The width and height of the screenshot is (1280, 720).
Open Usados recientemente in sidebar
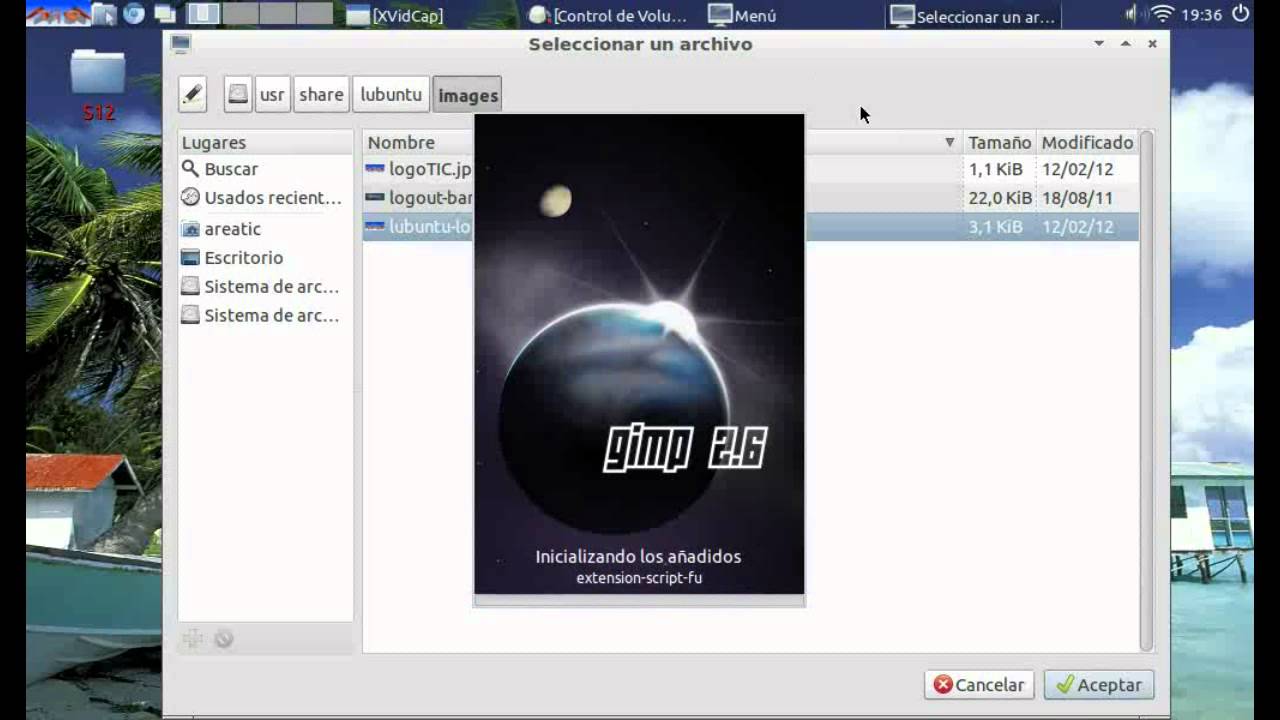(265, 198)
